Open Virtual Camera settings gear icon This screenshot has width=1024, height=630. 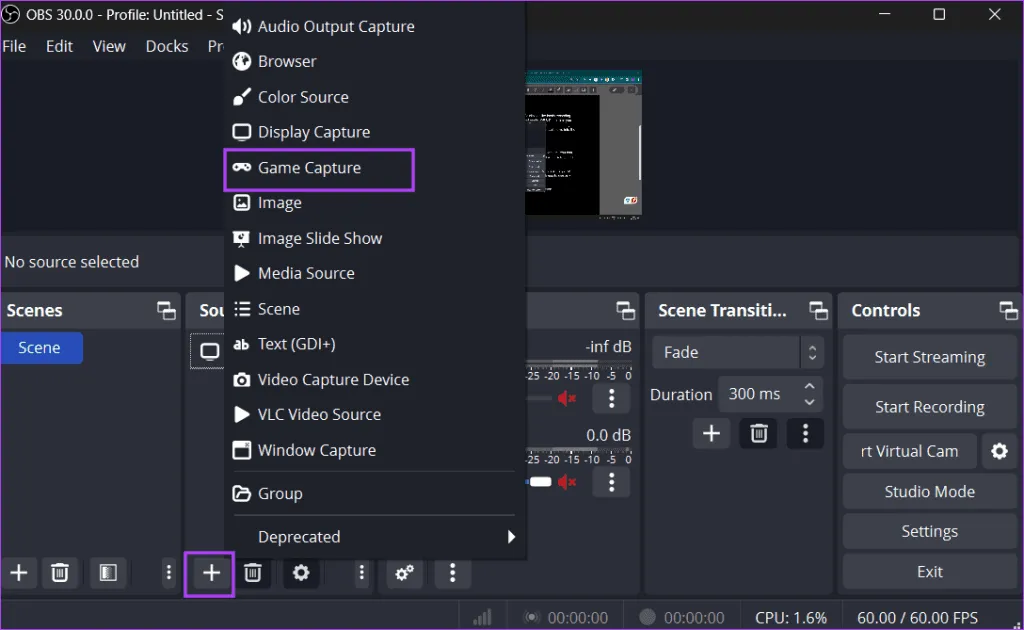(x=998, y=451)
